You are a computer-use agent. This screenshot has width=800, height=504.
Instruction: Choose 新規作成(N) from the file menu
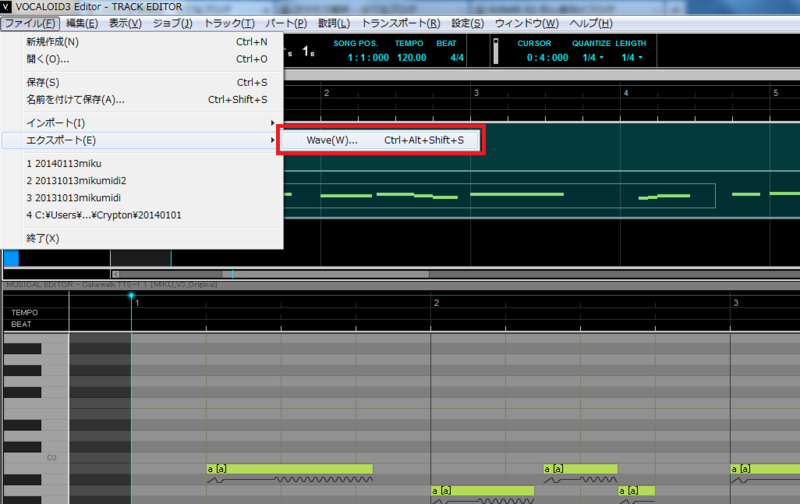142,42
